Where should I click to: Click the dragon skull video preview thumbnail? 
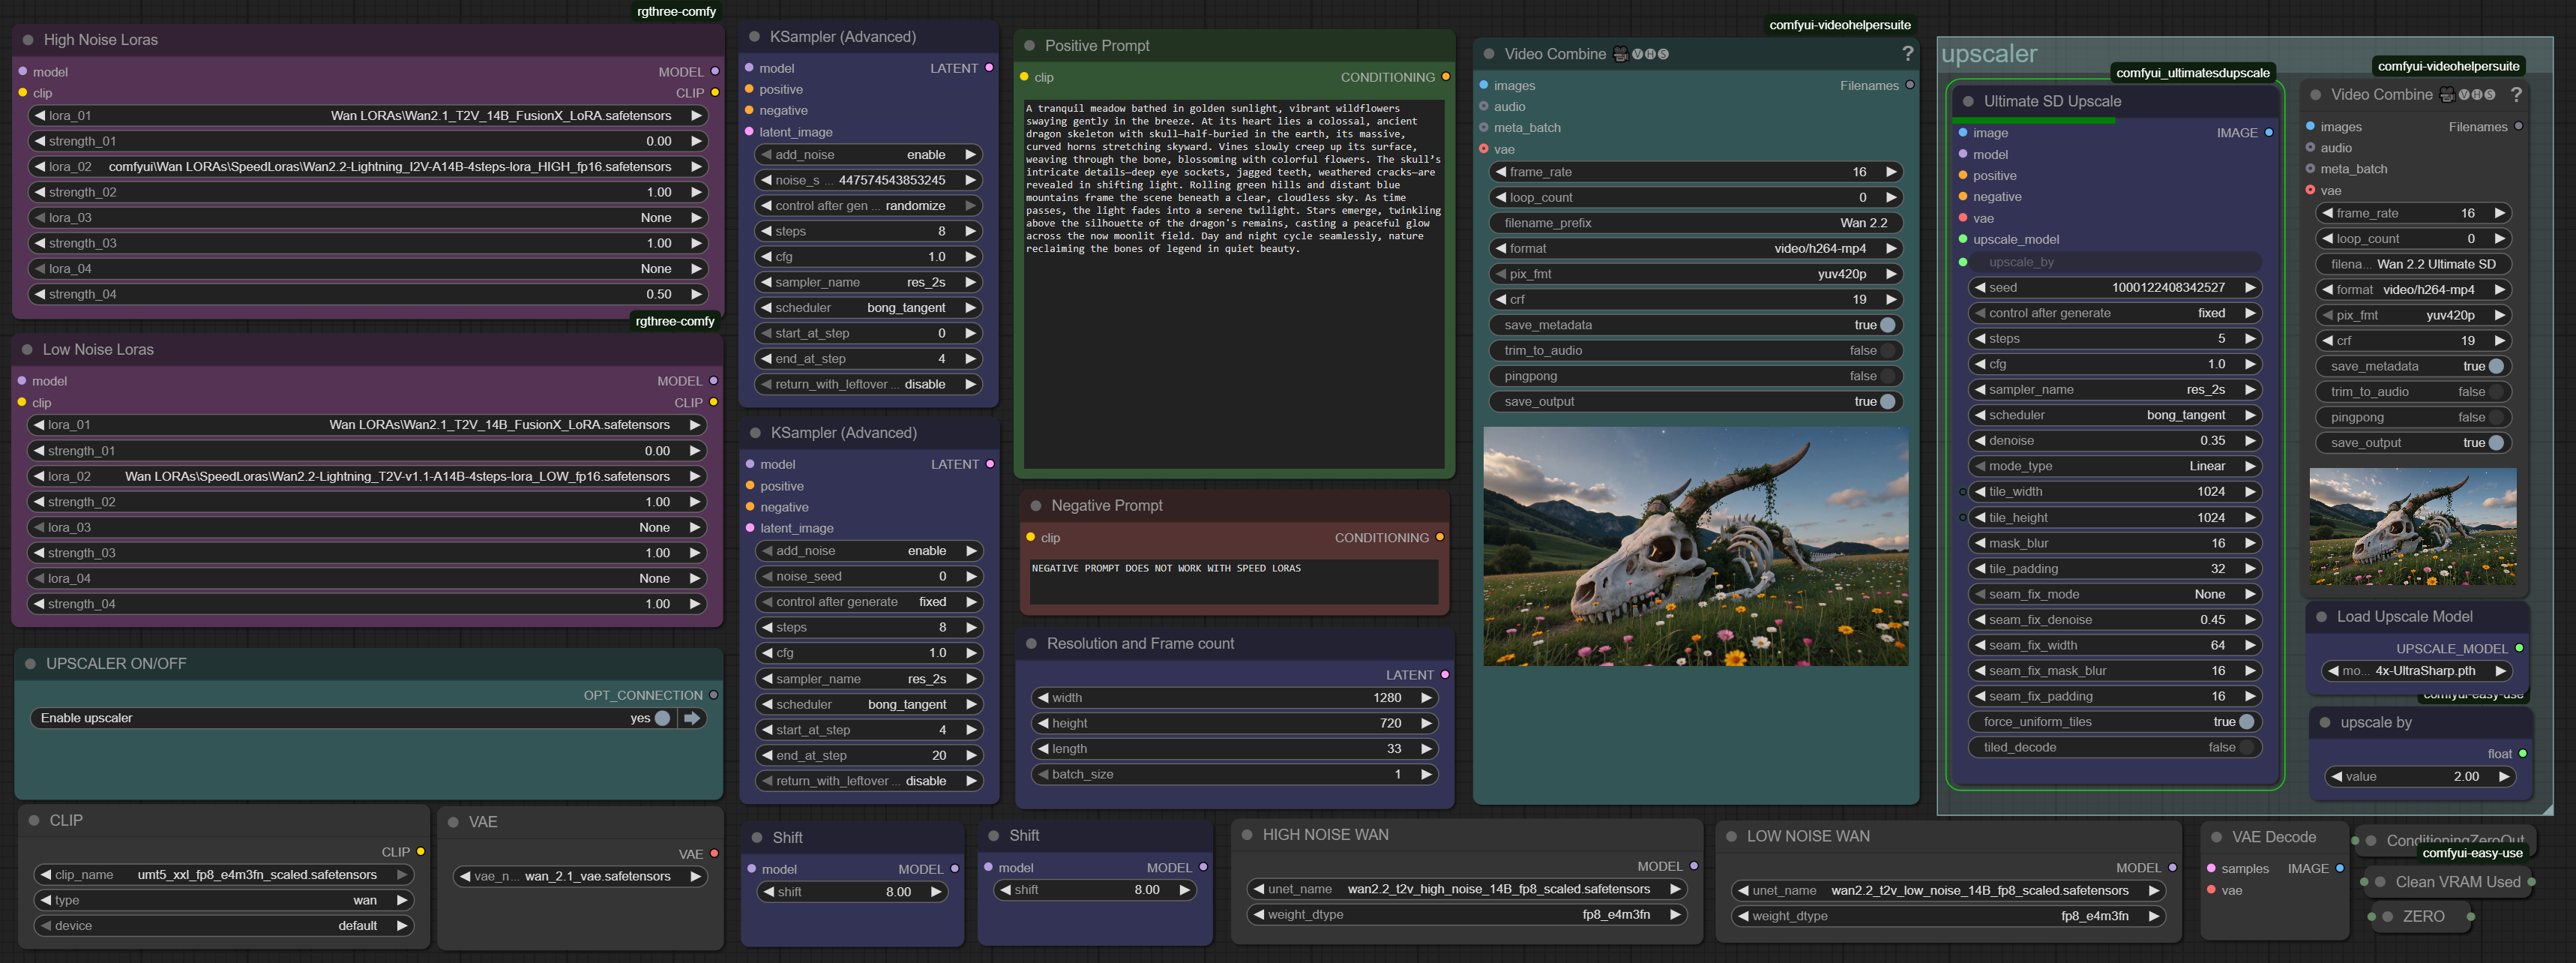(1695, 547)
